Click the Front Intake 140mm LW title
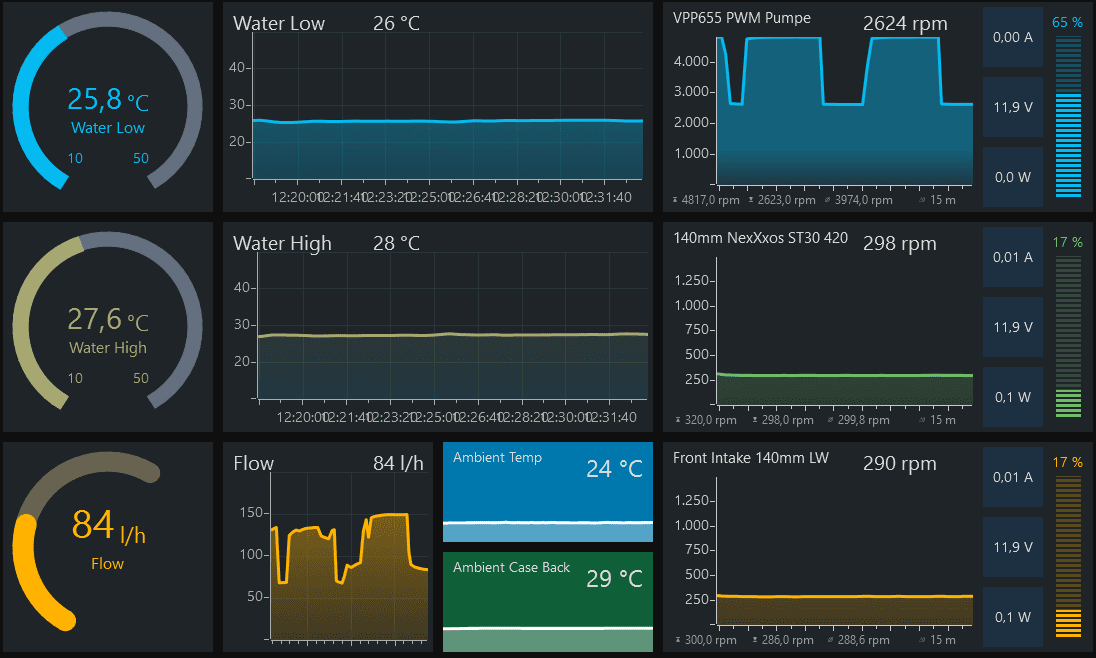The image size is (1096, 658). tap(751, 458)
